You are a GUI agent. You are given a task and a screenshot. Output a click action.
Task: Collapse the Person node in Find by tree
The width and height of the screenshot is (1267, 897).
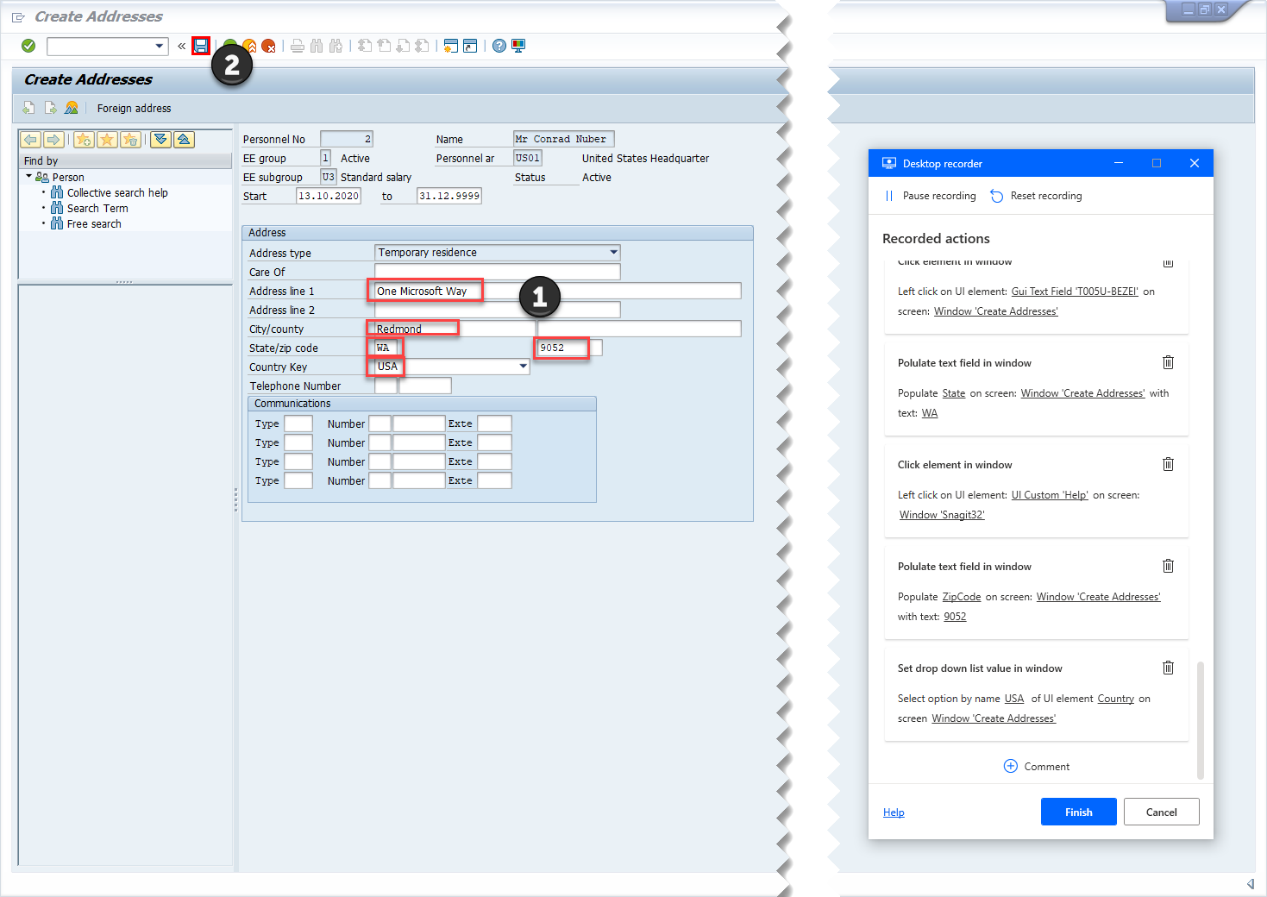pos(29,176)
